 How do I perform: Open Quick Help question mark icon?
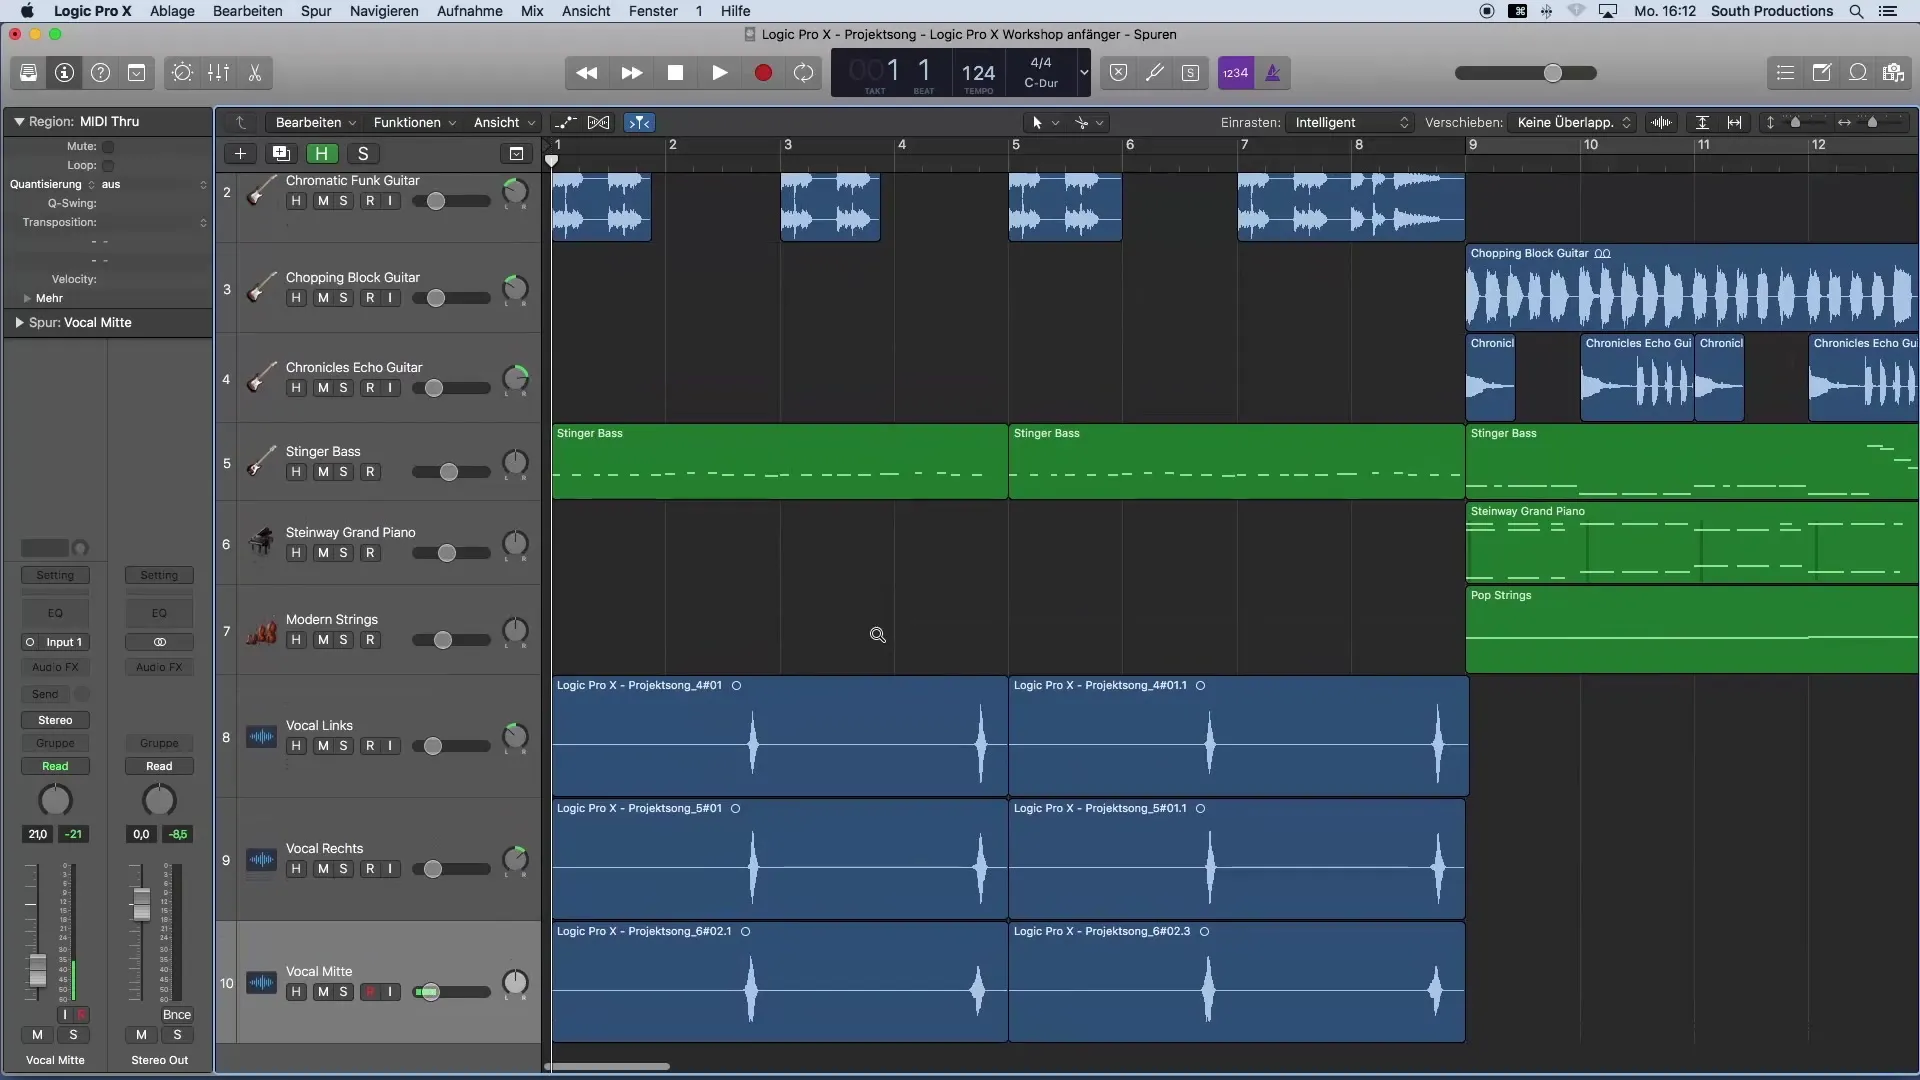click(101, 73)
